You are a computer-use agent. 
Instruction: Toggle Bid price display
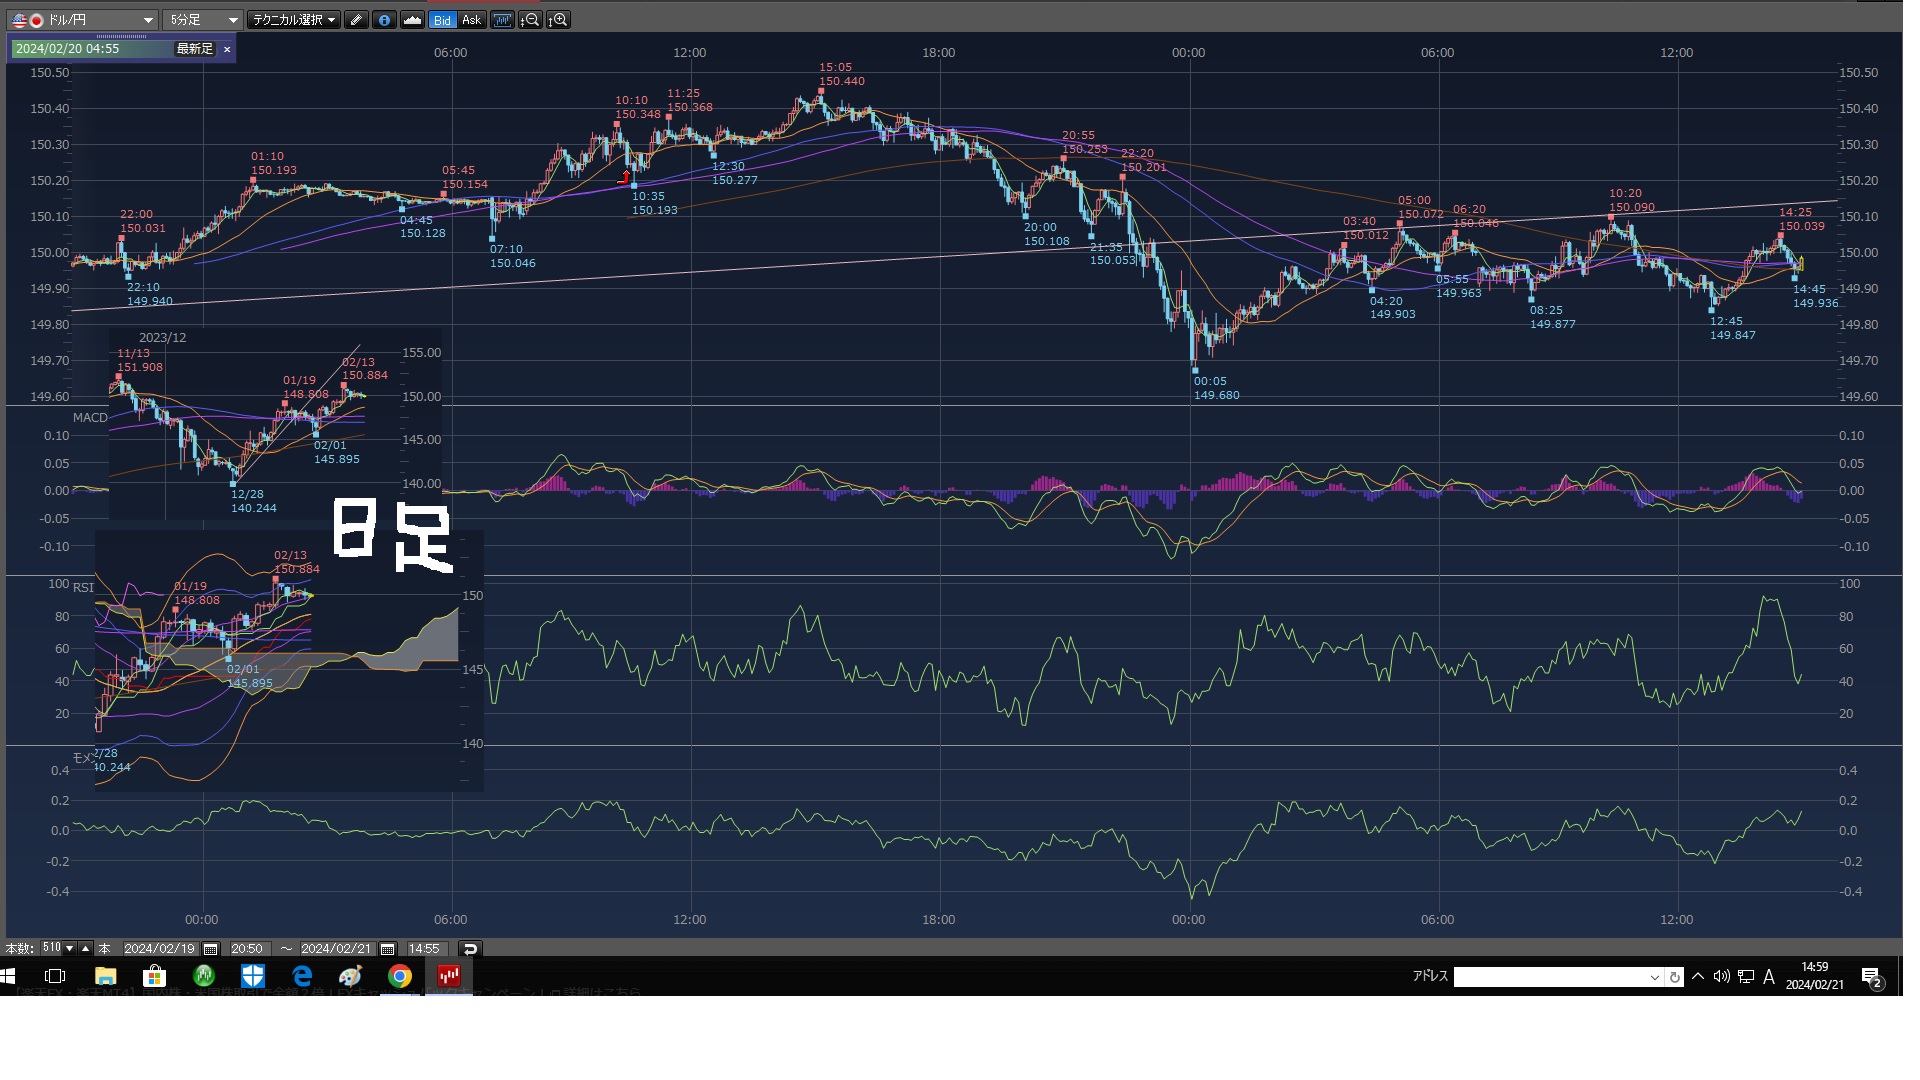(442, 20)
